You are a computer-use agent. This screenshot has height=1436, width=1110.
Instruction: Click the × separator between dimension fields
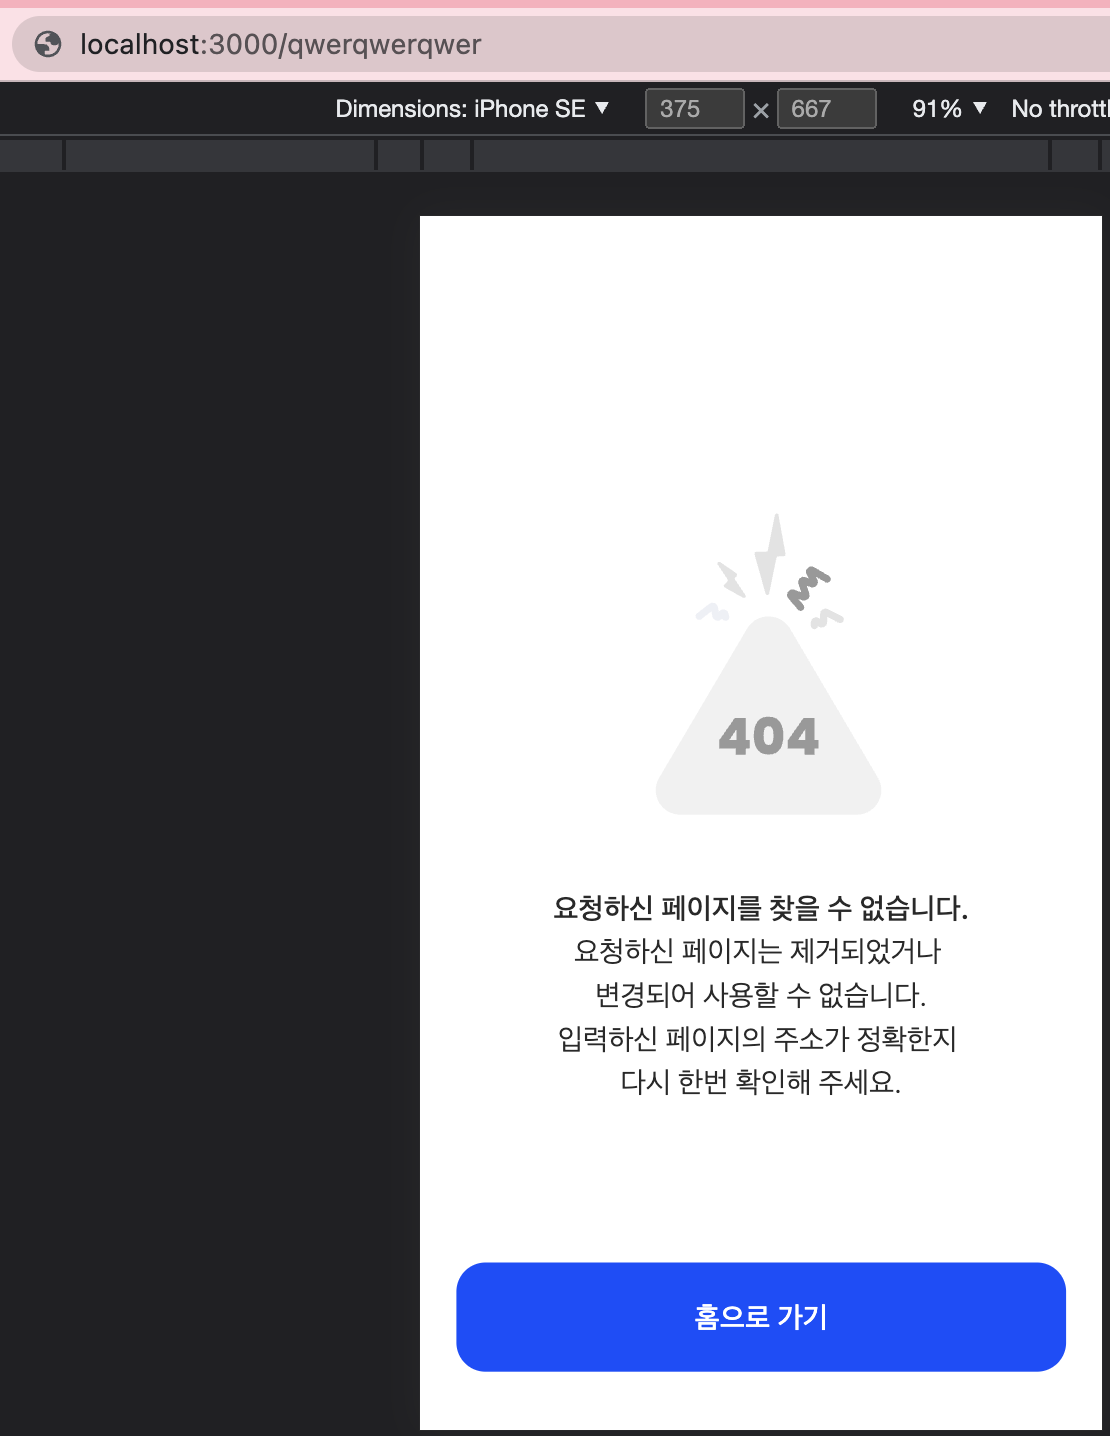[x=761, y=110]
